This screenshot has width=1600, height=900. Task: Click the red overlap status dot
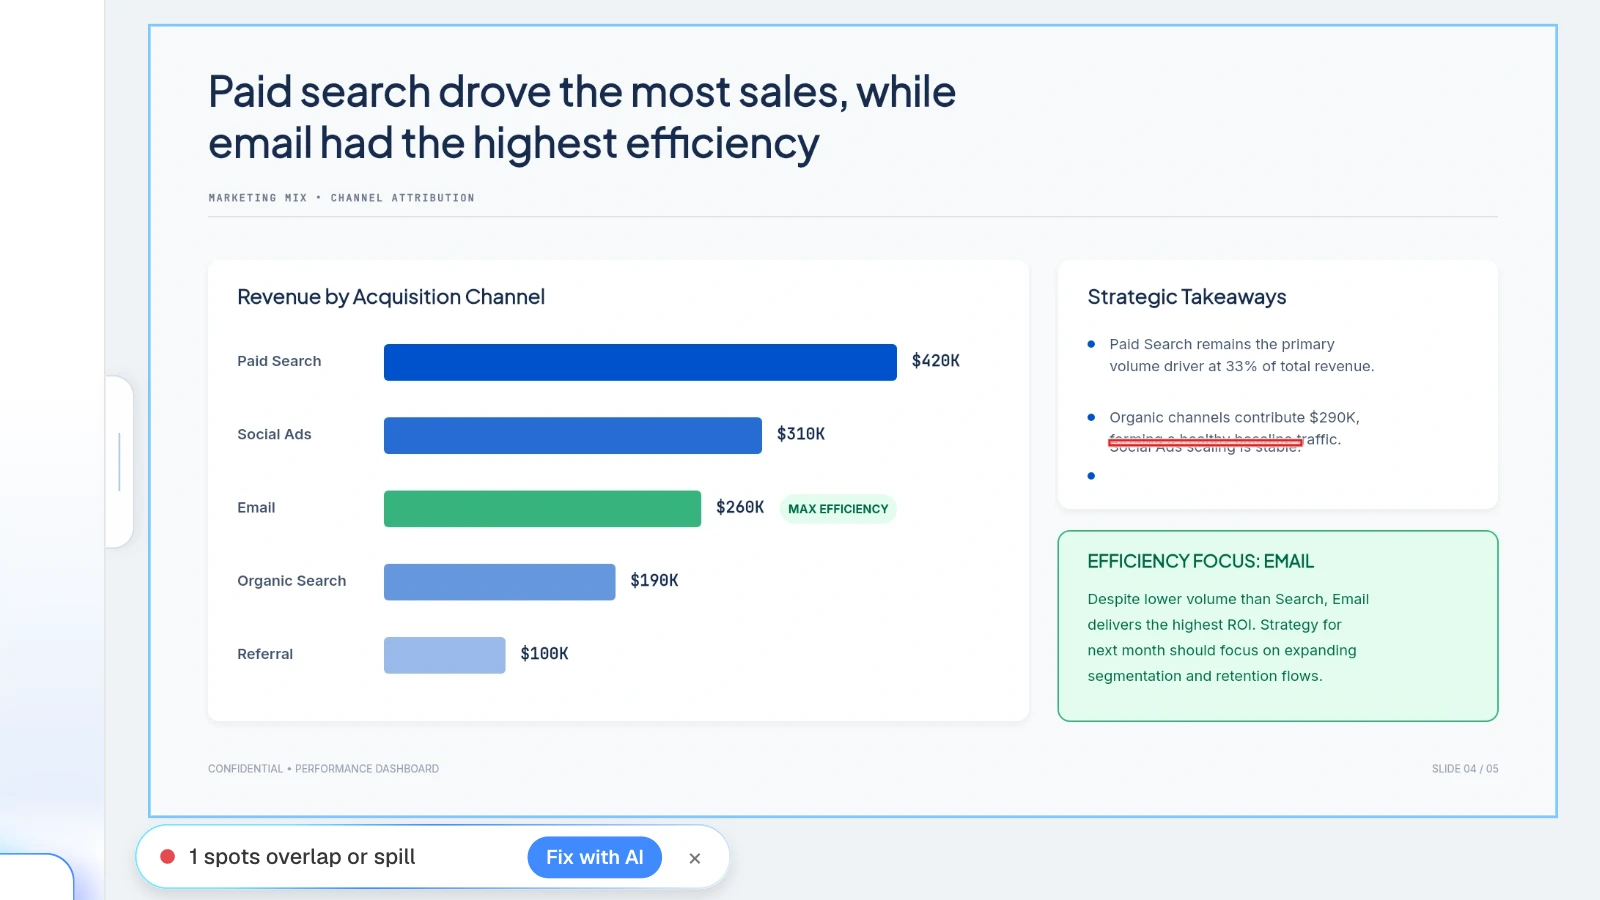[168, 857]
